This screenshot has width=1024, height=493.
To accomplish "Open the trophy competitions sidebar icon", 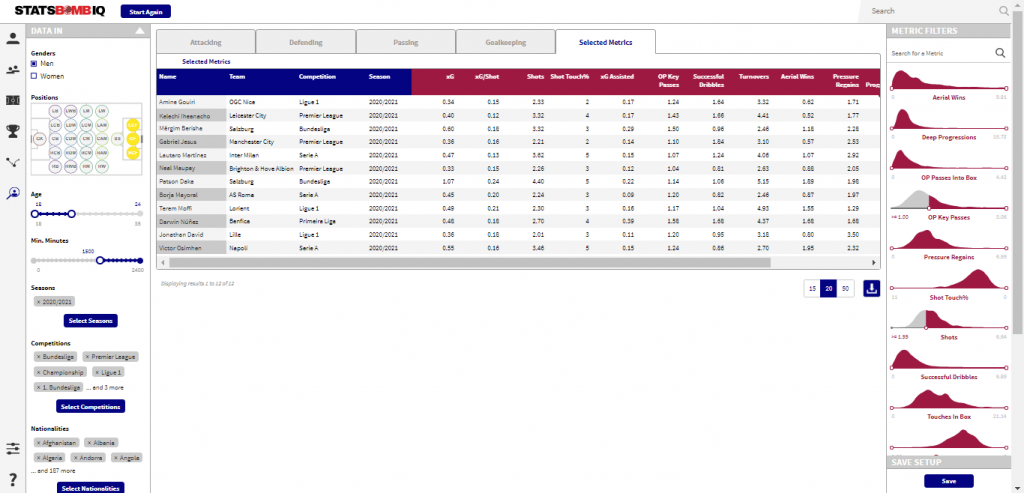I will click(x=12, y=132).
